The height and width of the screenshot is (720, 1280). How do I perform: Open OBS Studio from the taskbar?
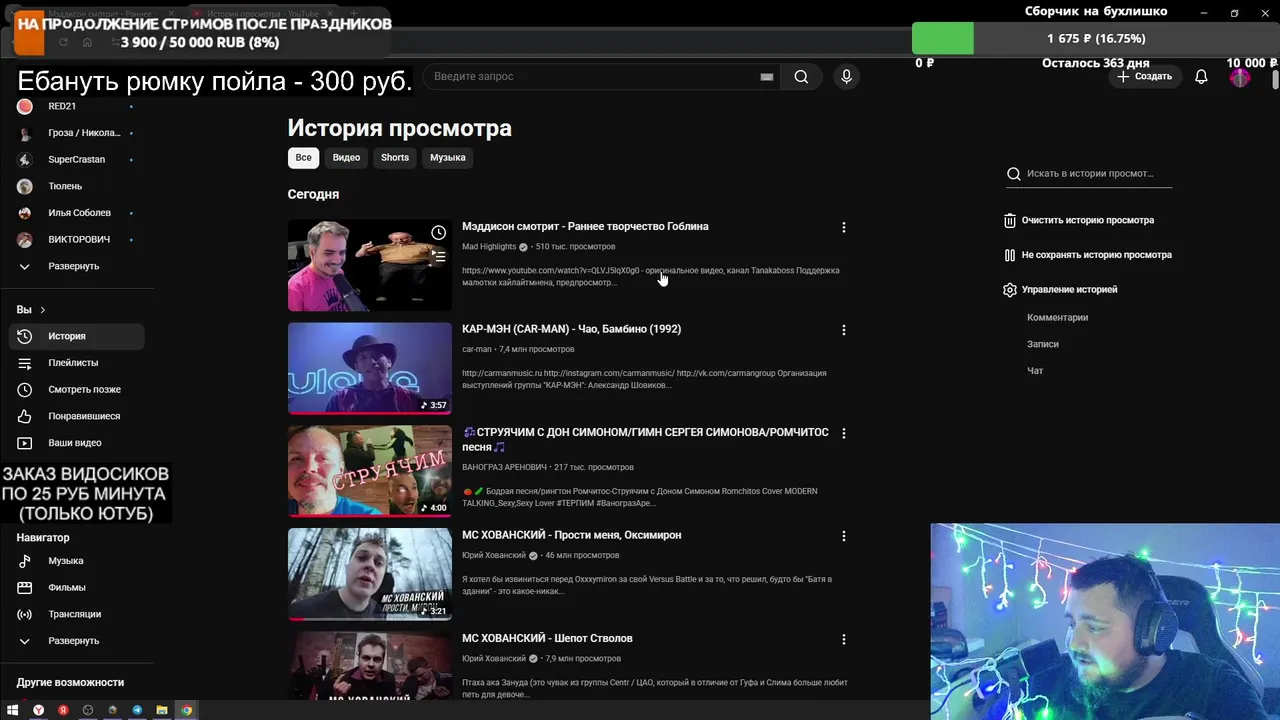[x=88, y=710]
